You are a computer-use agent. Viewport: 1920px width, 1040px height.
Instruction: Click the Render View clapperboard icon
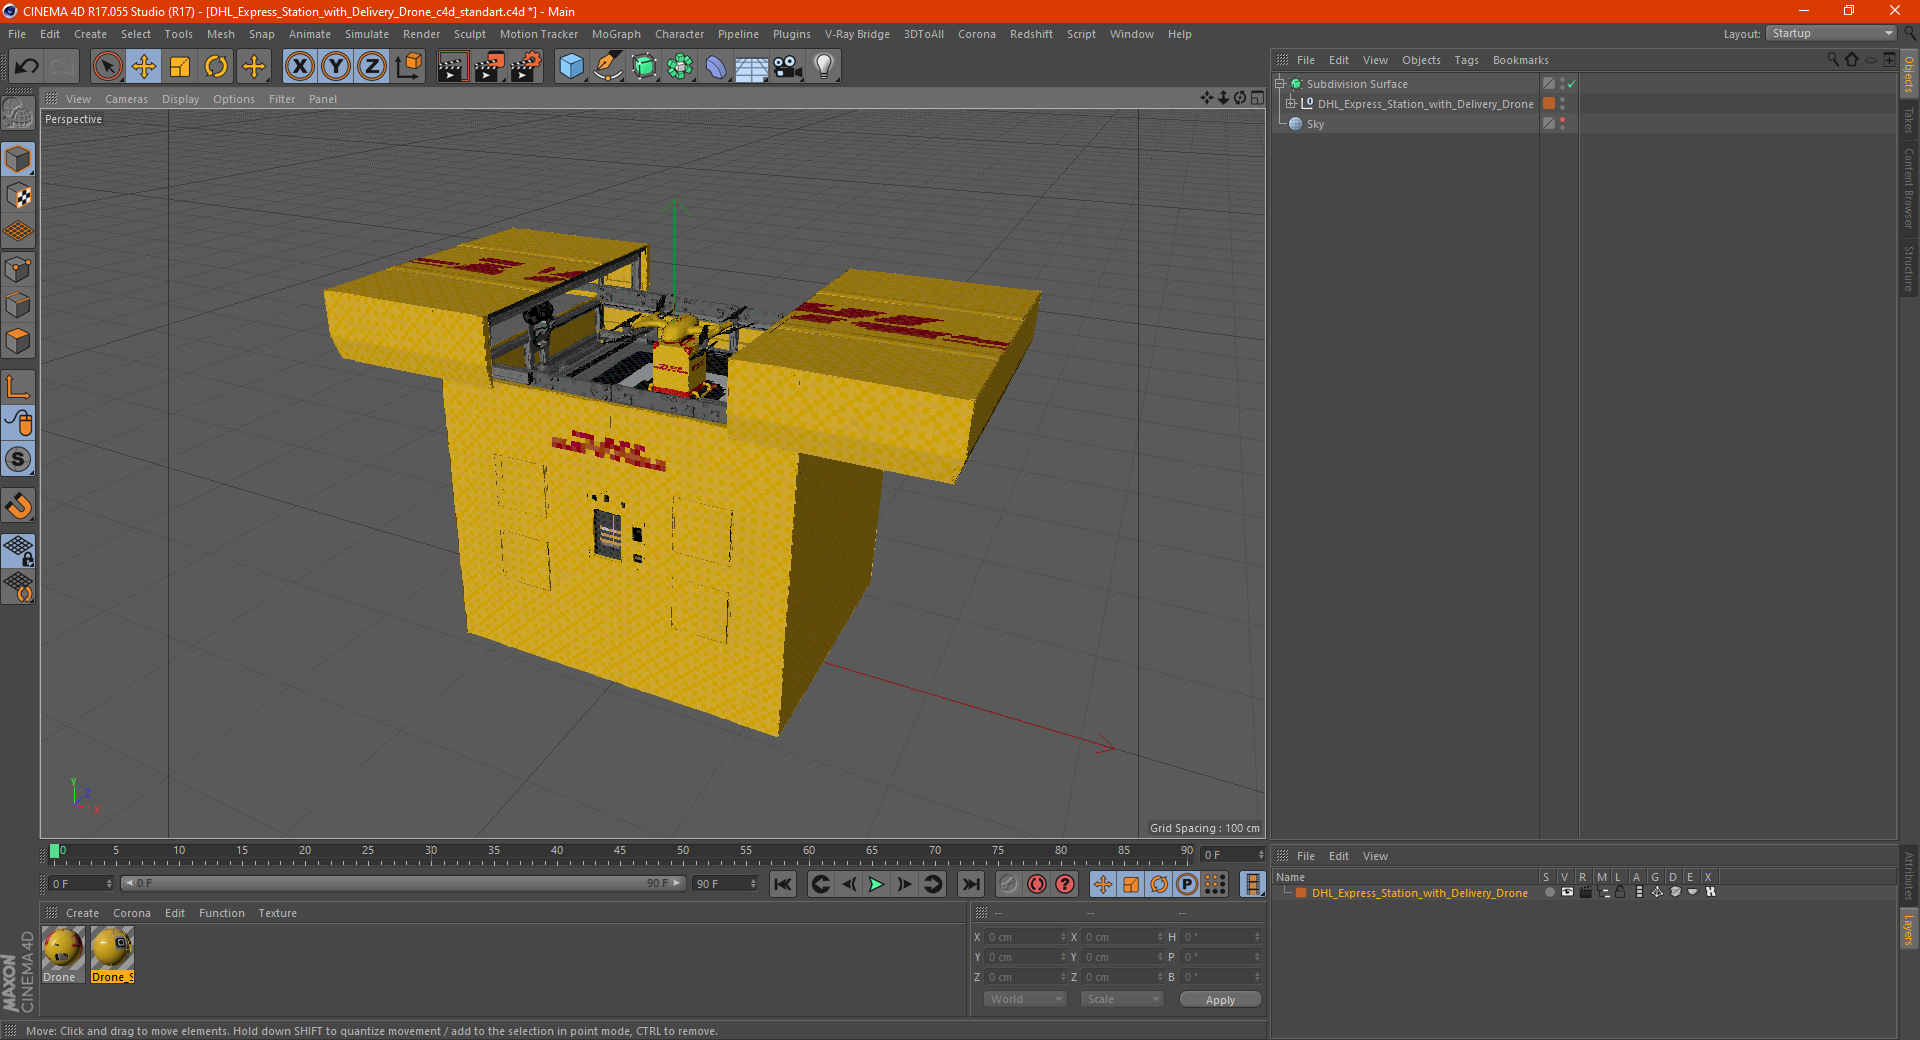[x=452, y=67]
